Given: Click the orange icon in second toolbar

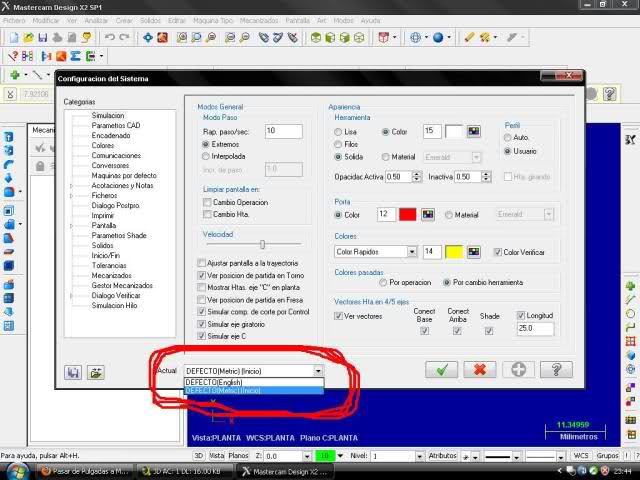Looking at the screenshot, I should (61, 56).
